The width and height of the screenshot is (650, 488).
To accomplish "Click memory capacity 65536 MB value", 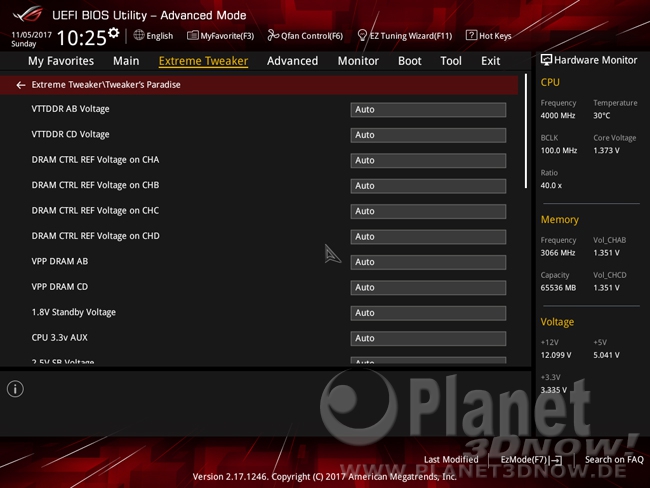I will tap(558, 288).
